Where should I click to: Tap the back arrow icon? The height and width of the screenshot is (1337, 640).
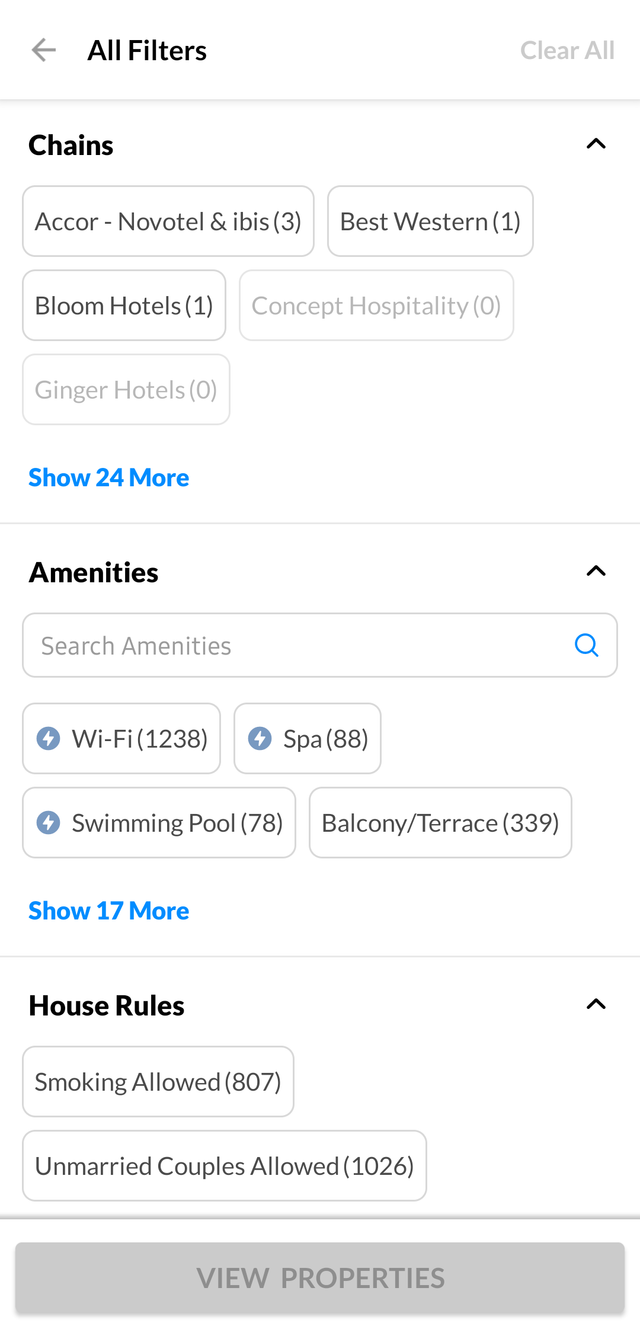pyautogui.click(x=43, y=50)
